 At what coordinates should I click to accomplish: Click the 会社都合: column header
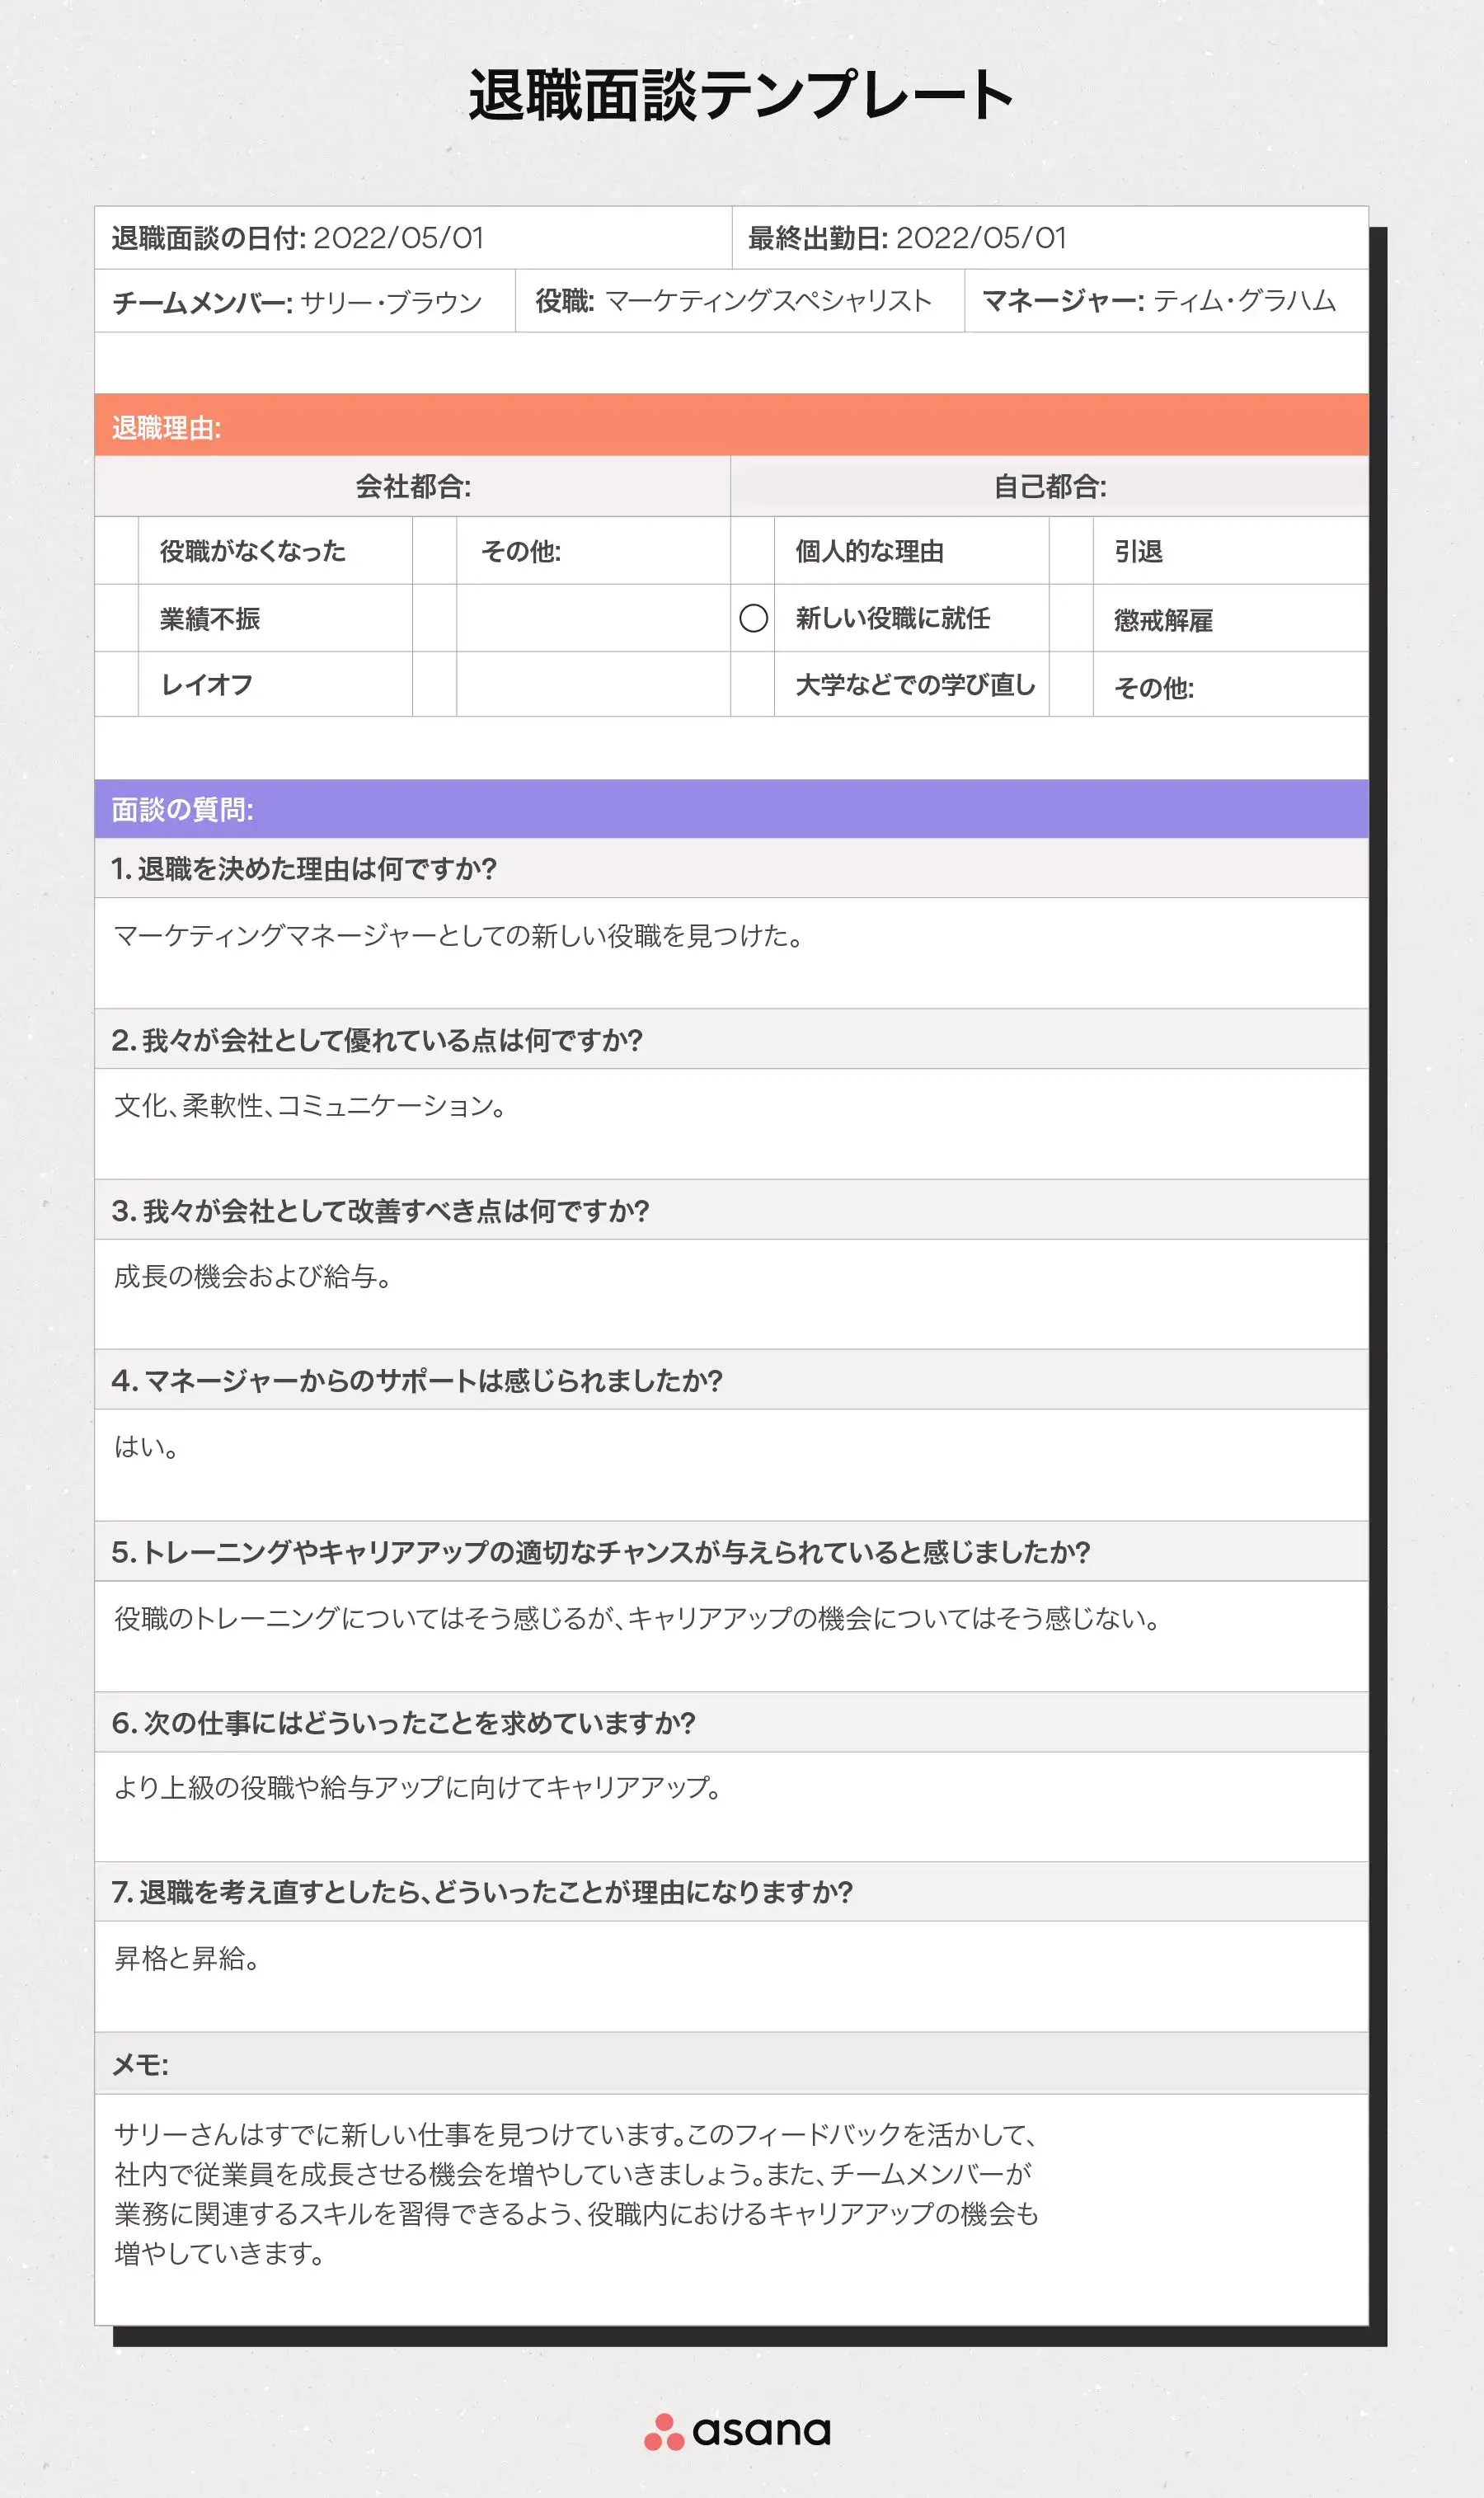tap(413, 487)
